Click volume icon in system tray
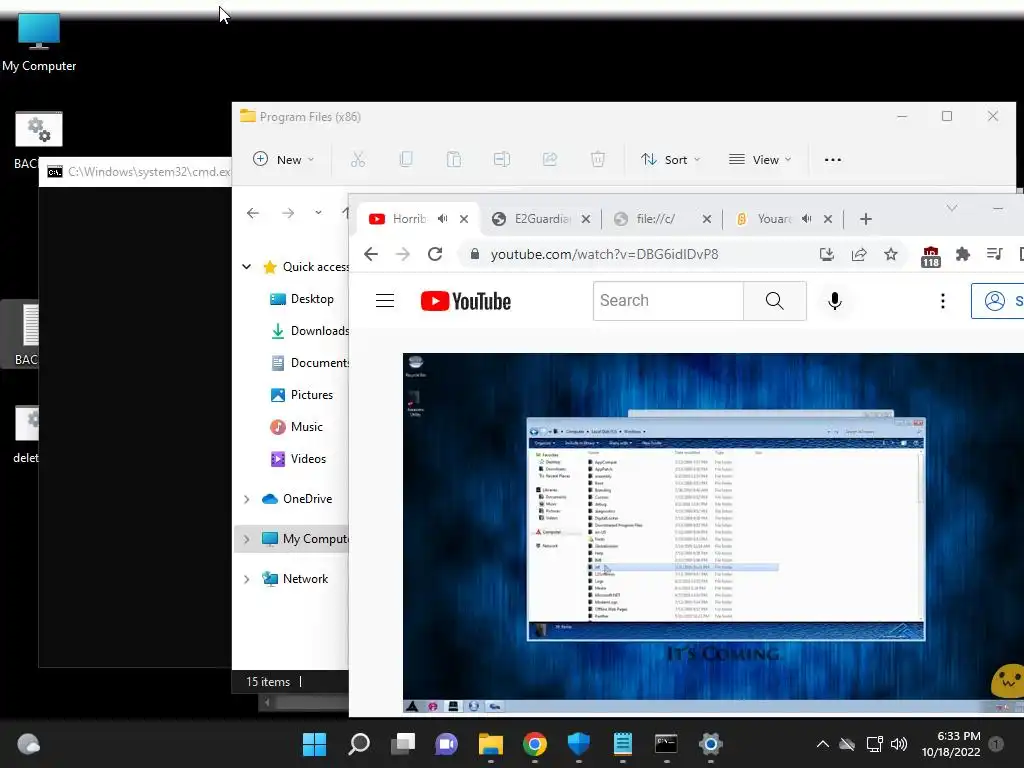 pos(899,744)
